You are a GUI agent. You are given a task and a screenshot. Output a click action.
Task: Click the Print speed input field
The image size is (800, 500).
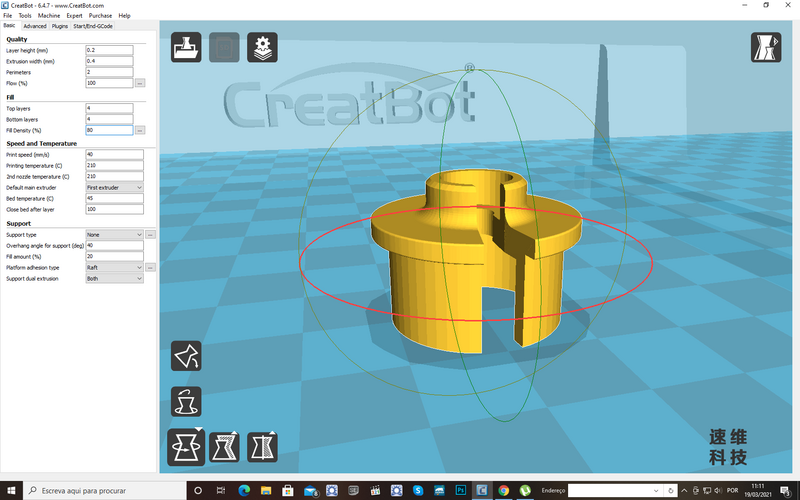114,155
